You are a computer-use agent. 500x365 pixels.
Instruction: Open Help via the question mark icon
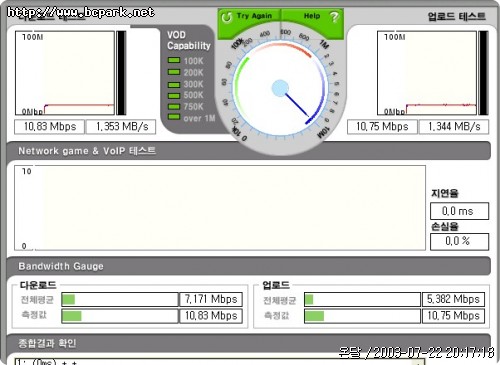click(x=334, y=16)
